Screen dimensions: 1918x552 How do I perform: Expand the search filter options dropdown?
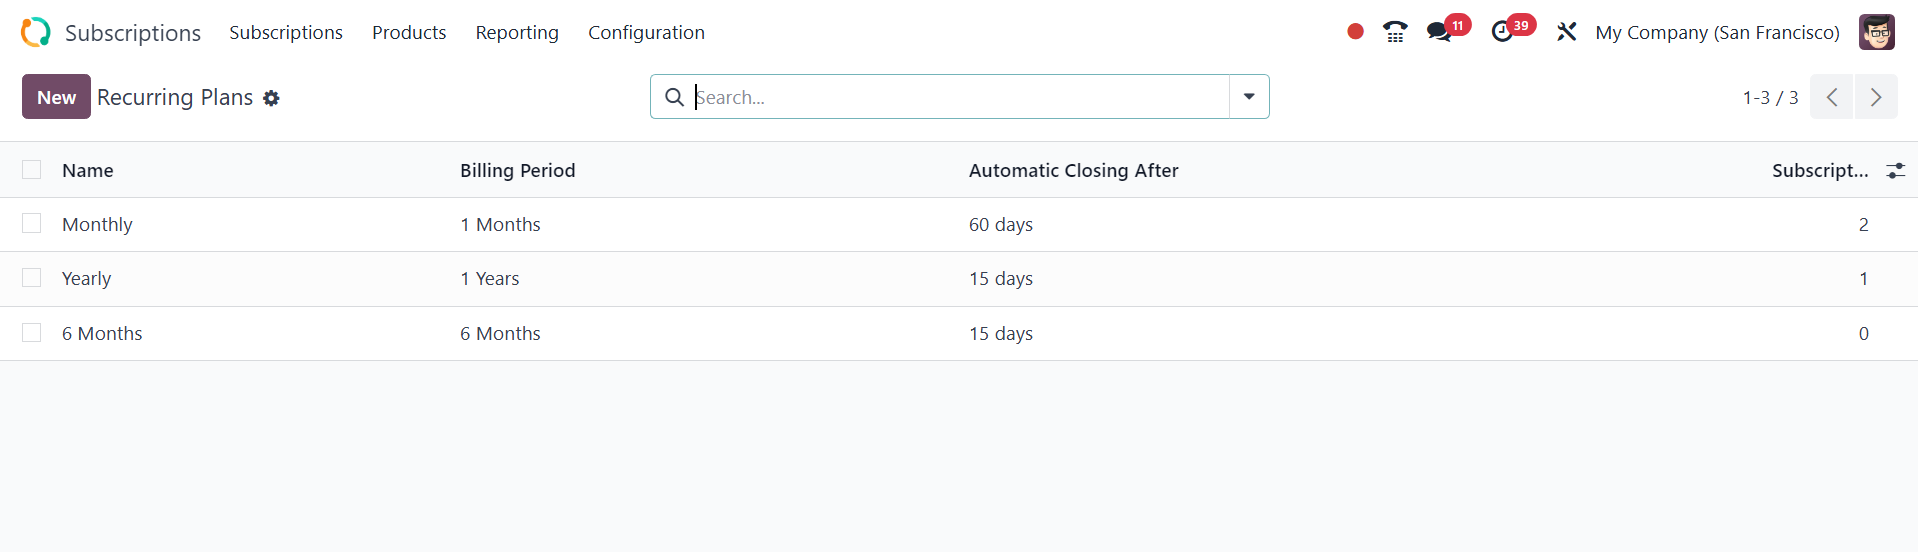coord(1249,97)
